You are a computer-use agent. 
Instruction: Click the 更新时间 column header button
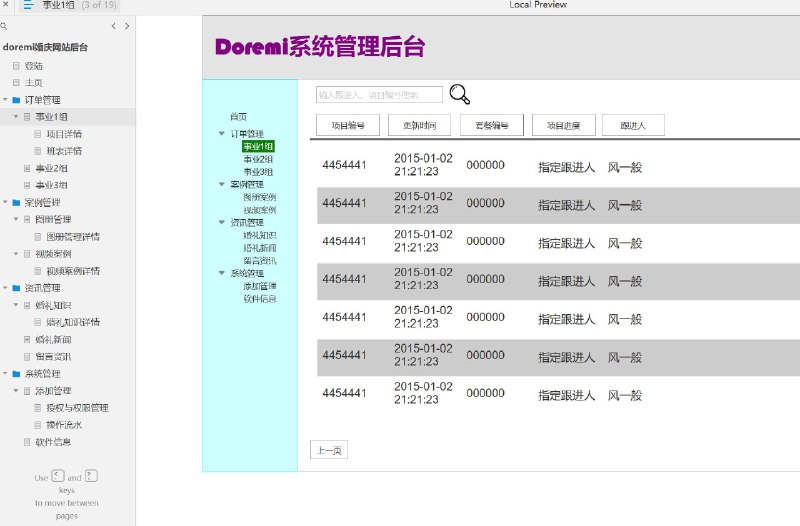click(419, 126)
